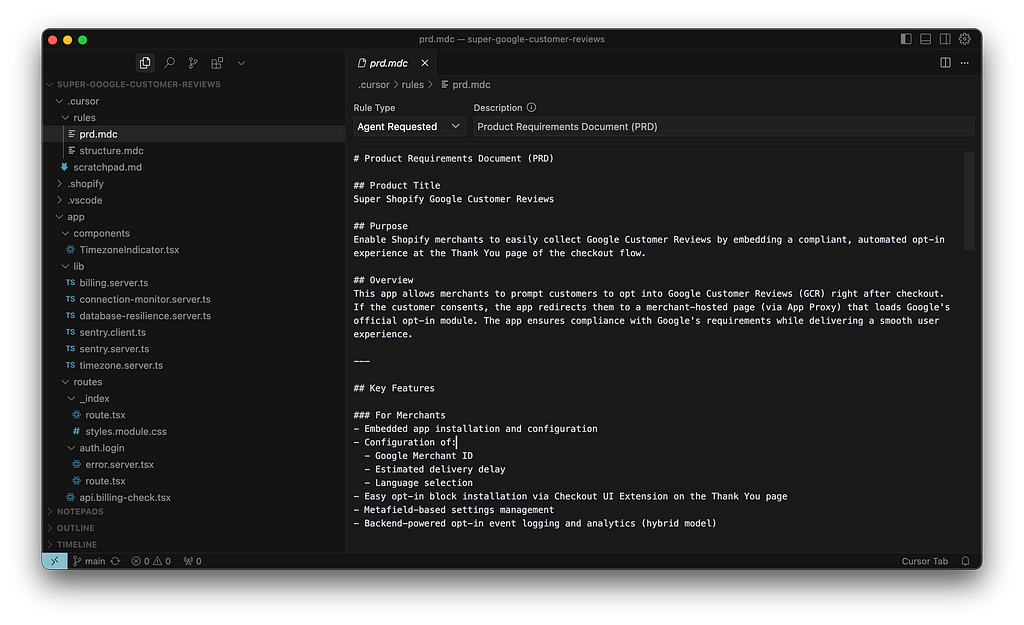Expand the NOTEPADS section
This screenshot has height=625, width=1024.
pos(80,511)
